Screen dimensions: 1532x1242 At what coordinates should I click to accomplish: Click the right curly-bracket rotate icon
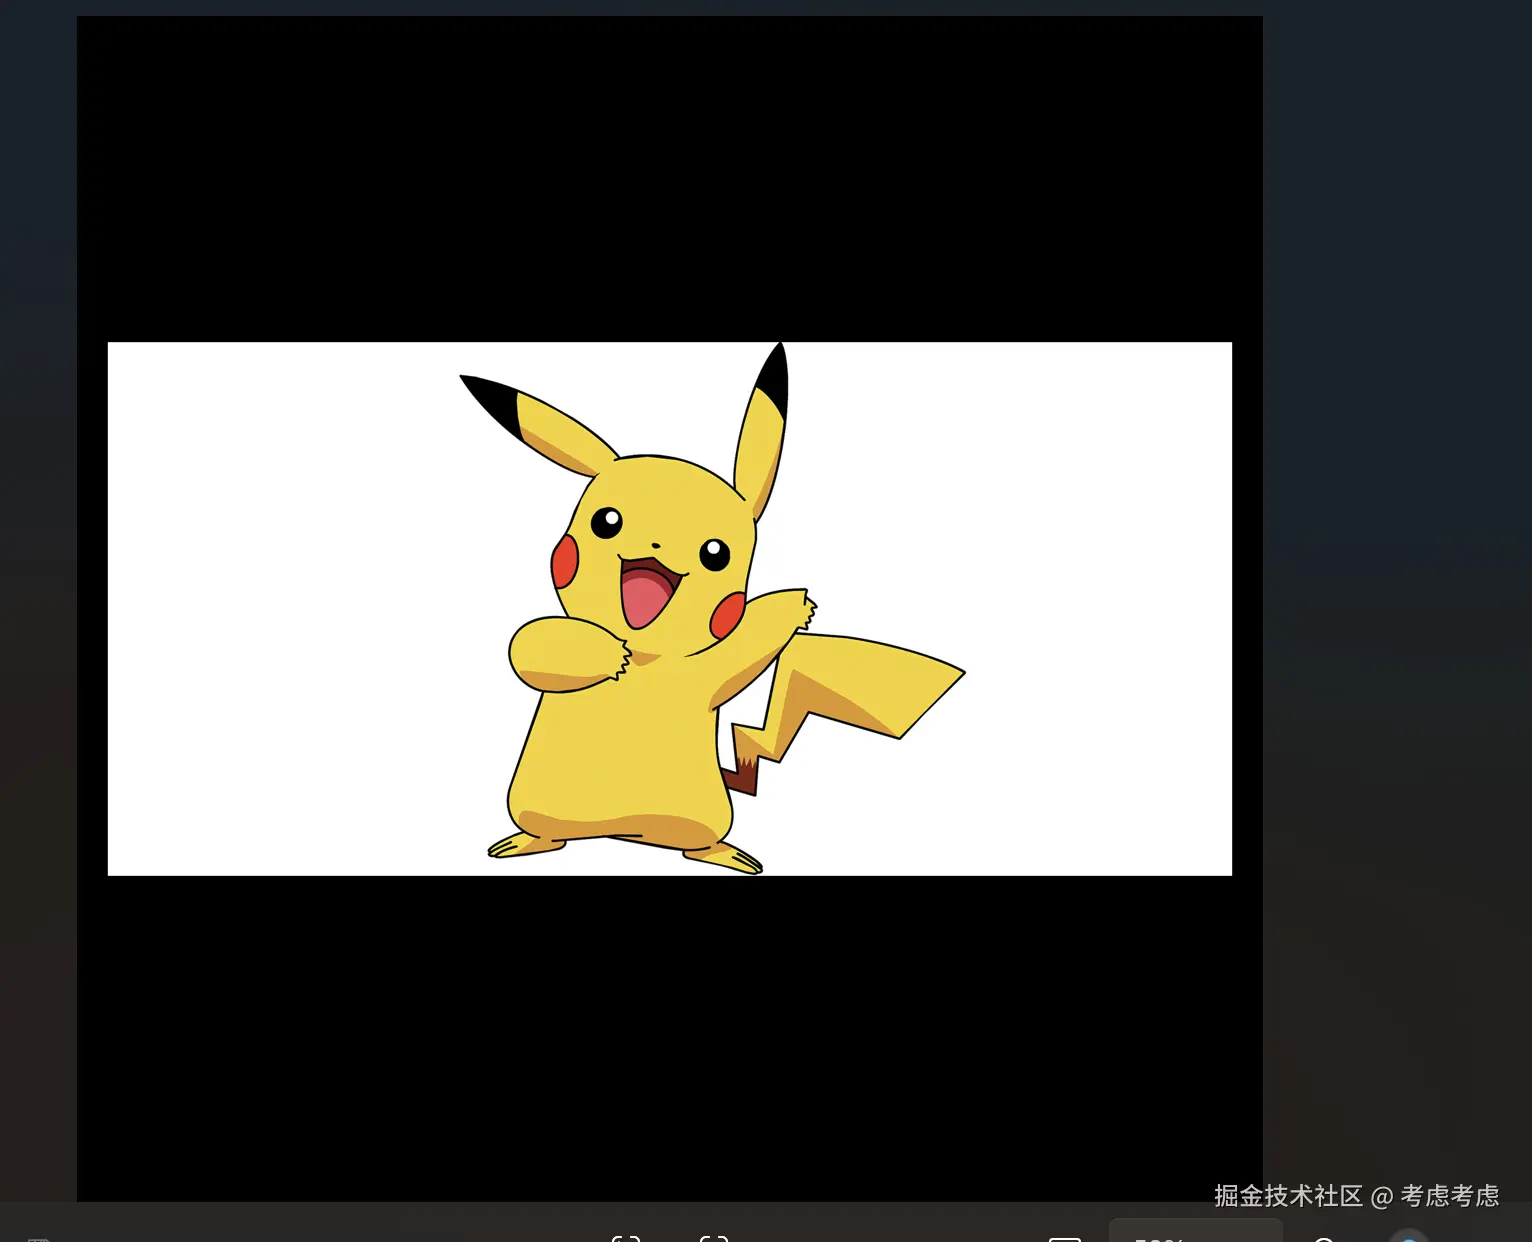pos(714,1237)
